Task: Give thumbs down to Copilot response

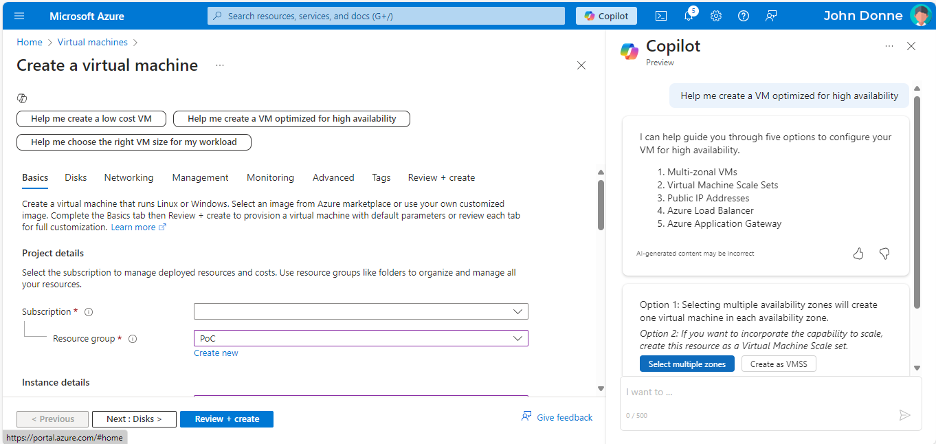Action: (885, 254)
